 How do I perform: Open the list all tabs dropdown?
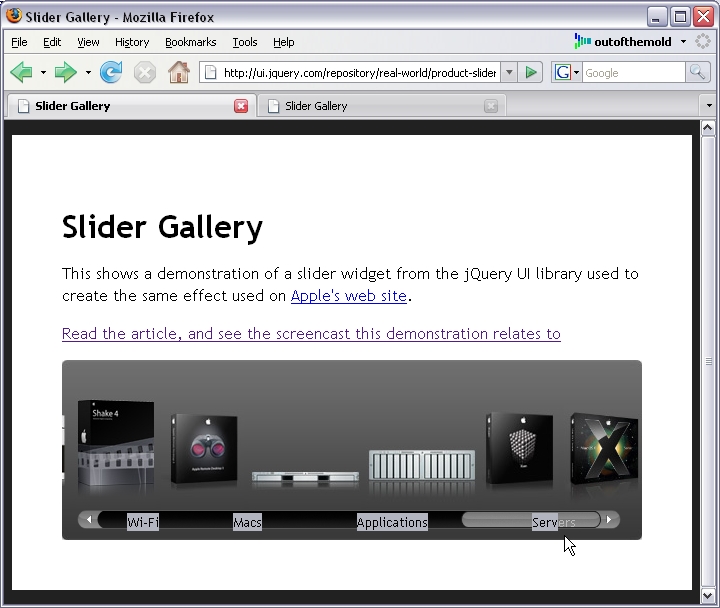click(x=708, y=106)
